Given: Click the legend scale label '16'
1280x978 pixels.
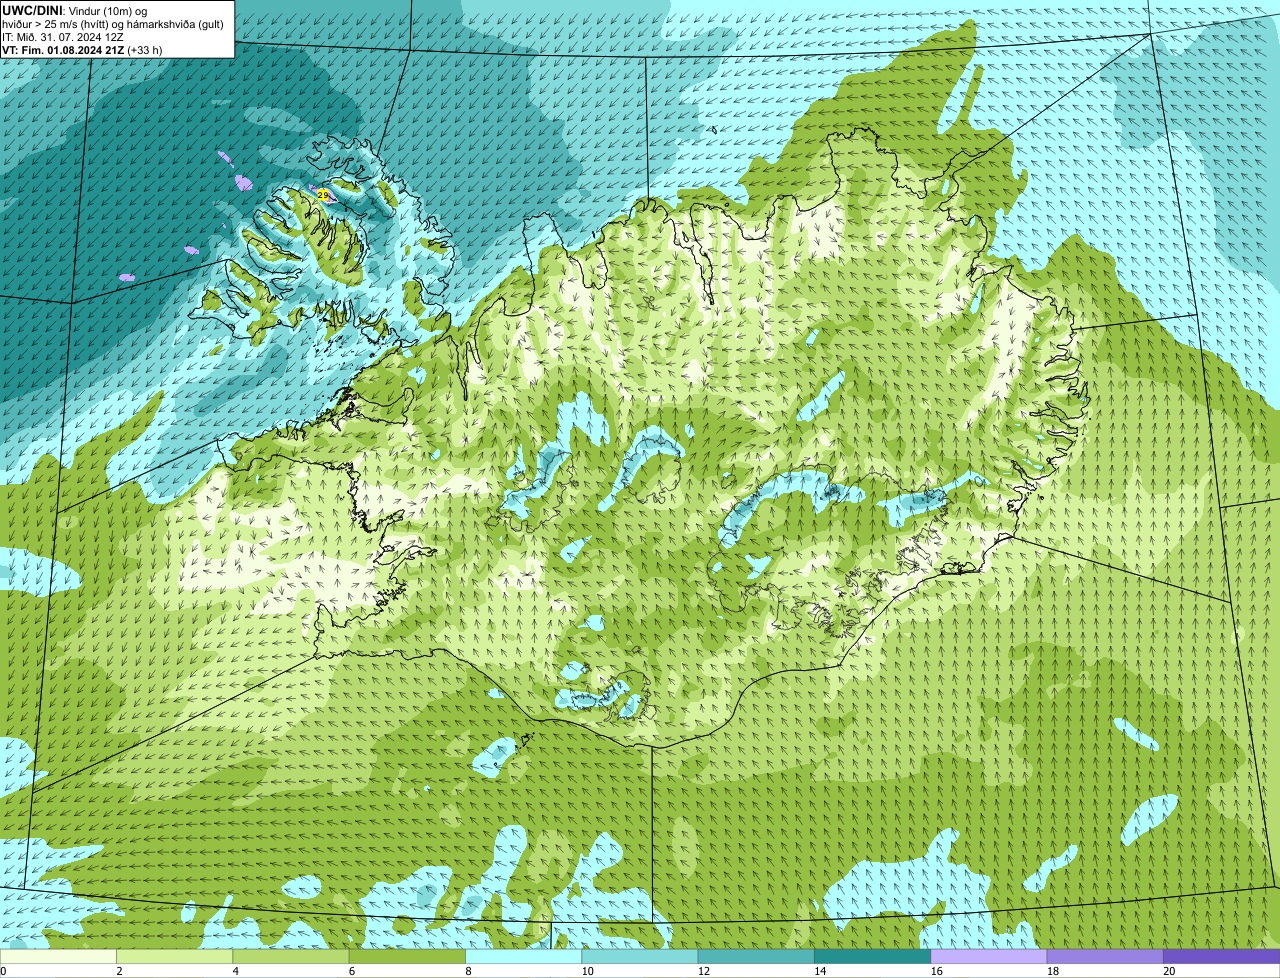Looking at the screenshot, I should pos(936,971).
